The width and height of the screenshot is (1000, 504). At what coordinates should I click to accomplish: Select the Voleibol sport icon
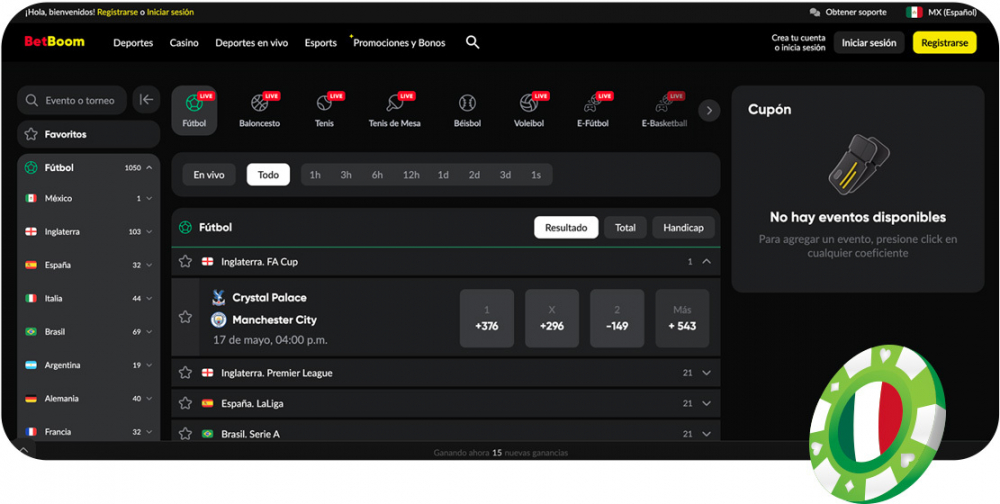click(x=529, y=110)
